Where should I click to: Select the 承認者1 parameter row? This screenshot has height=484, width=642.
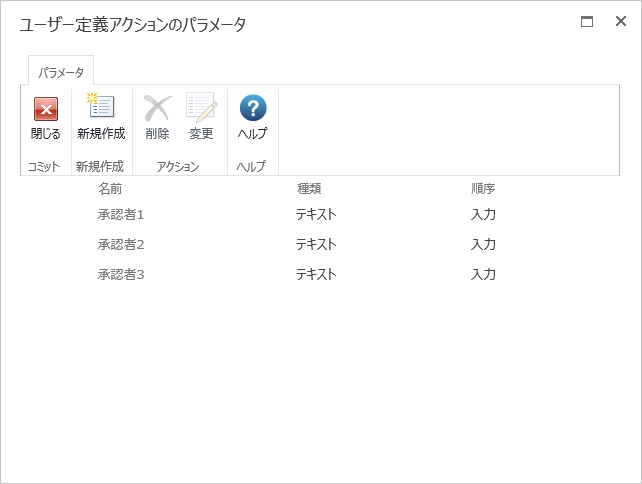(121, 214)
